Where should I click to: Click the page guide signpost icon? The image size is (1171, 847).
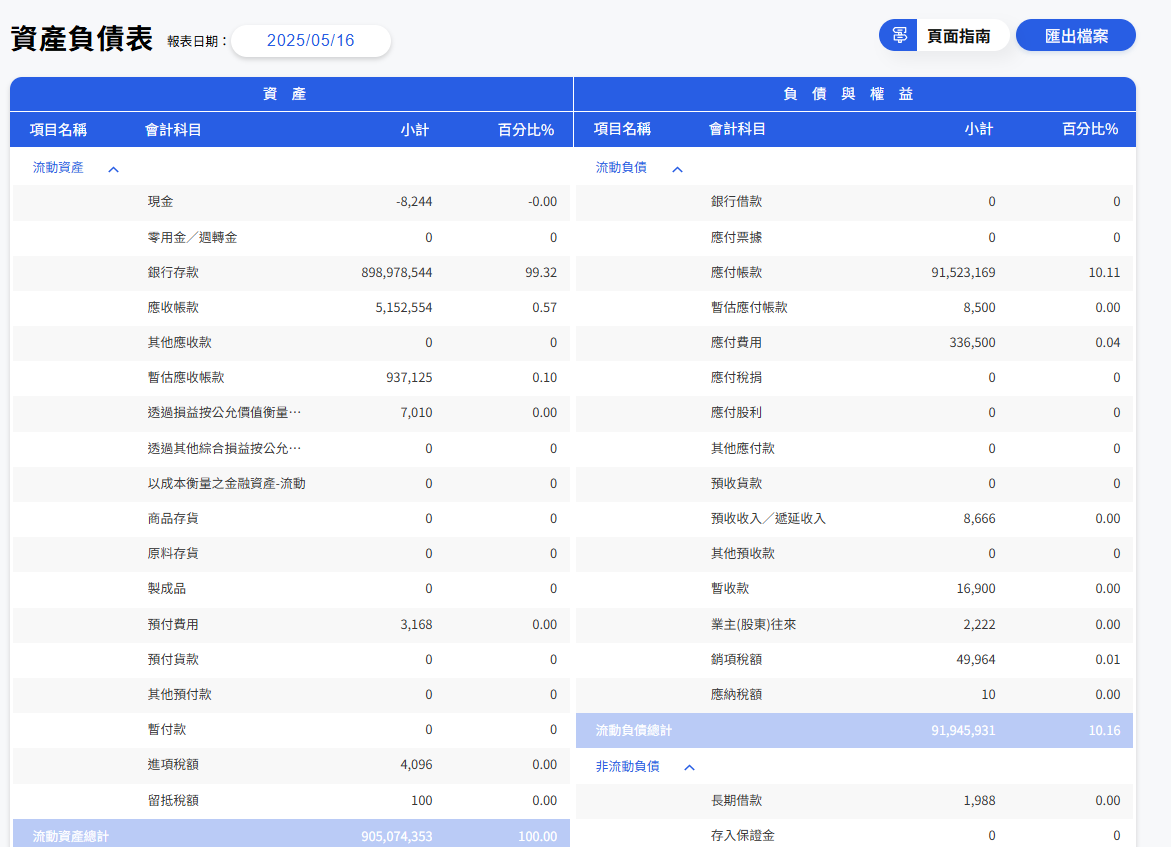pyautogui.click(x=898, y=35)
